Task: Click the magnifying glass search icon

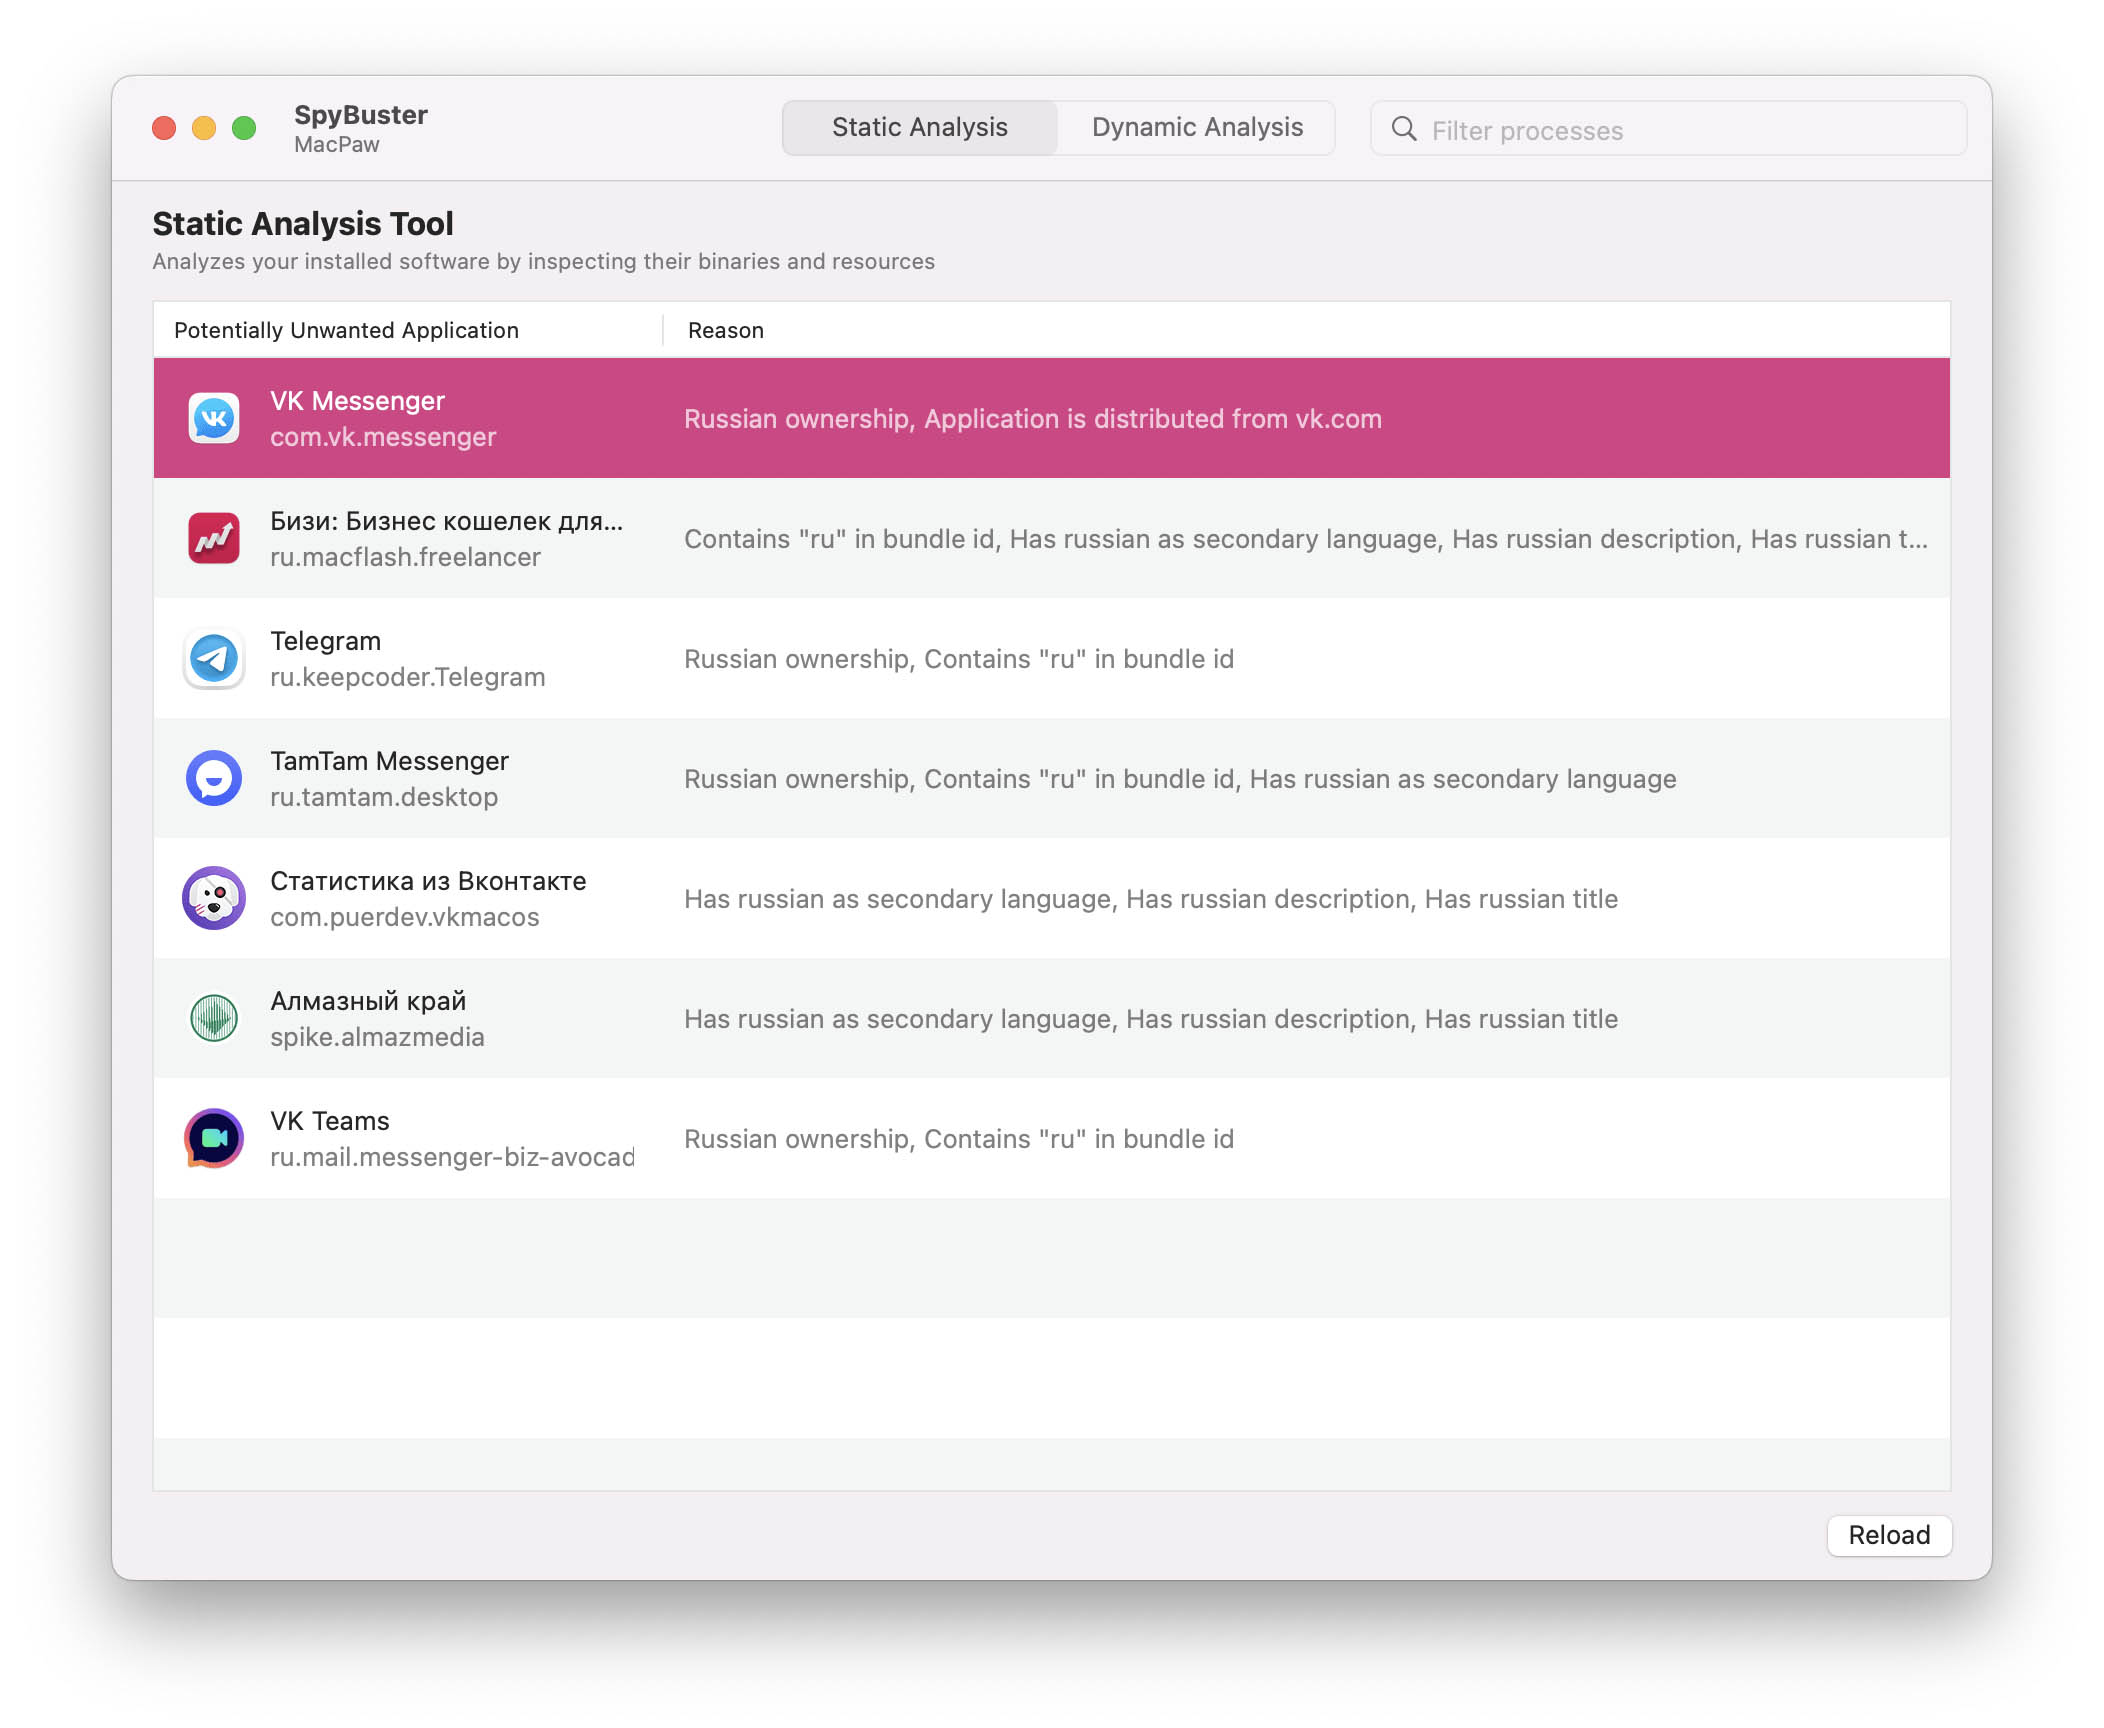Action: (1403, 129)
